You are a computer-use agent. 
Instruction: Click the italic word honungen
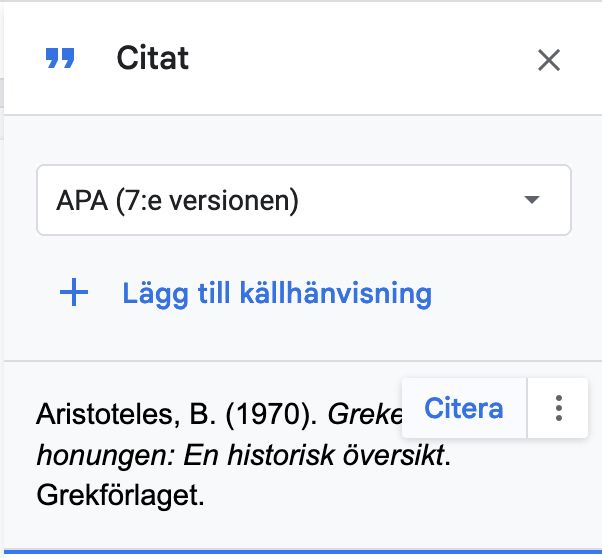106,456
